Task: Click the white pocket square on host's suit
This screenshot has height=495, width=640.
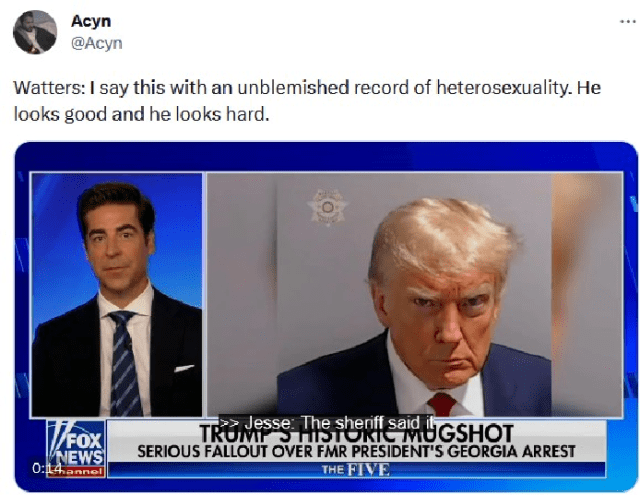Action: pos(184,368)
